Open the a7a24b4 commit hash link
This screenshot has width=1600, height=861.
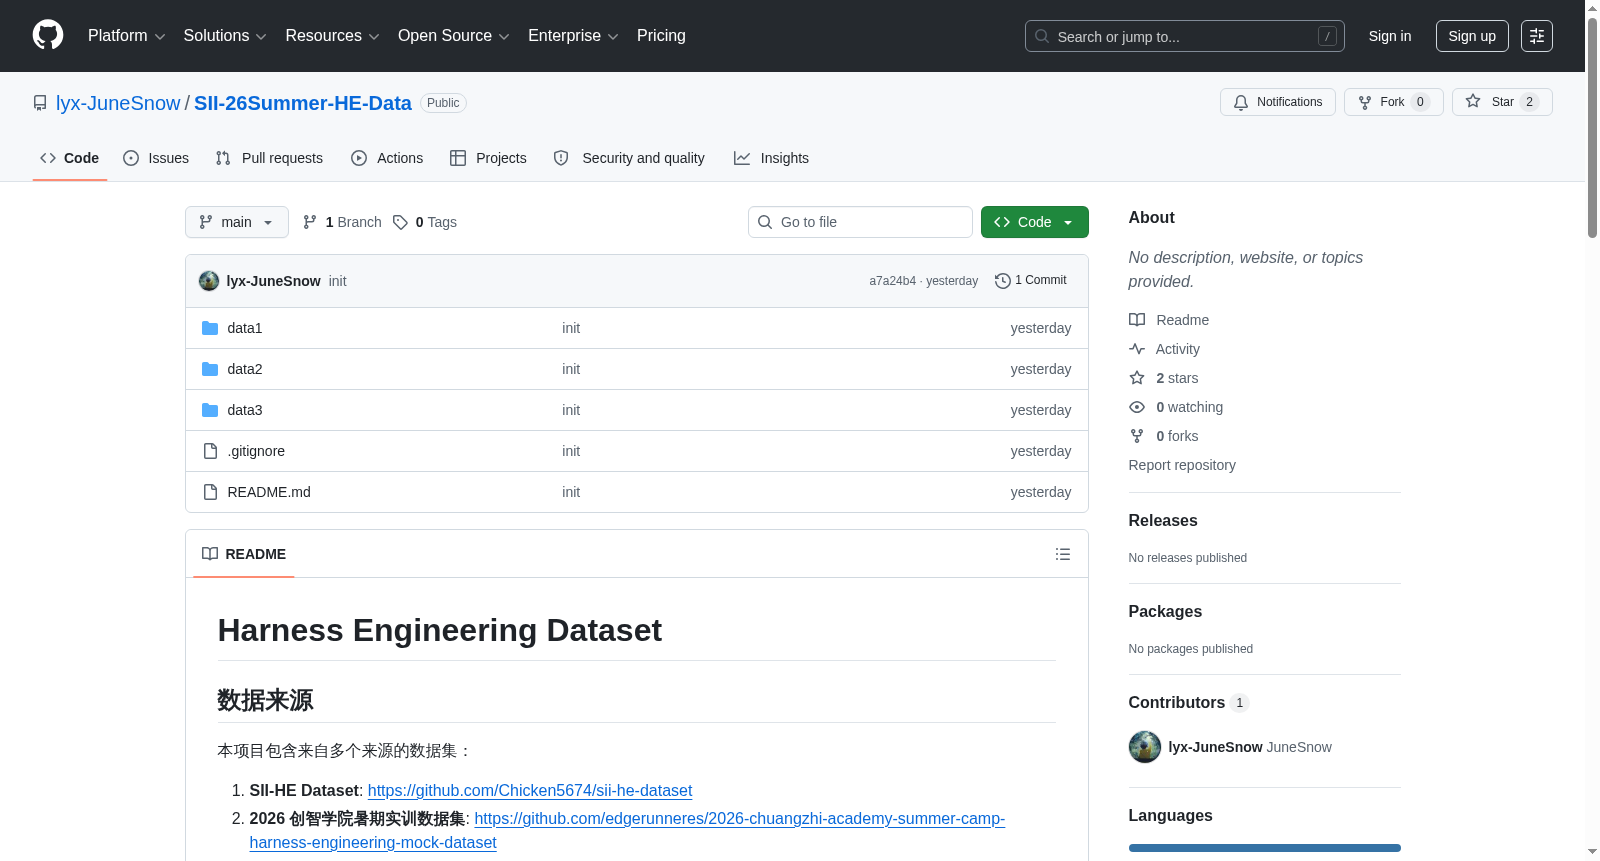[x=892, y=281]
